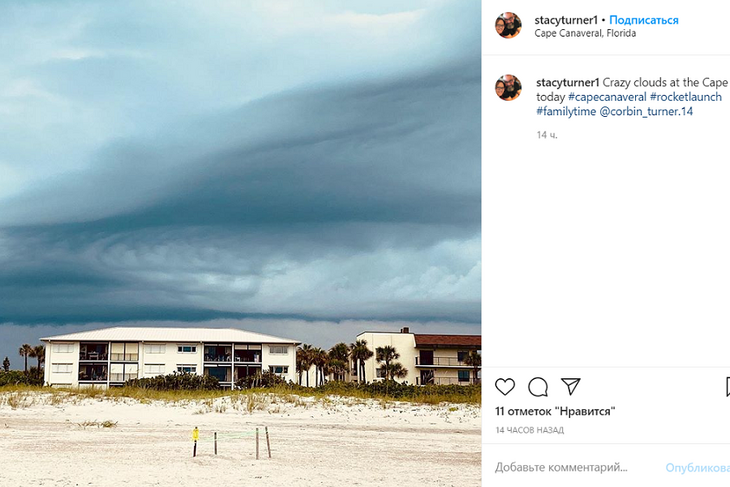Click 14 ЧАСОВ НАЗАД post timestamp
The width and height of the screenshot is (730, 487).
pos(530,430)
